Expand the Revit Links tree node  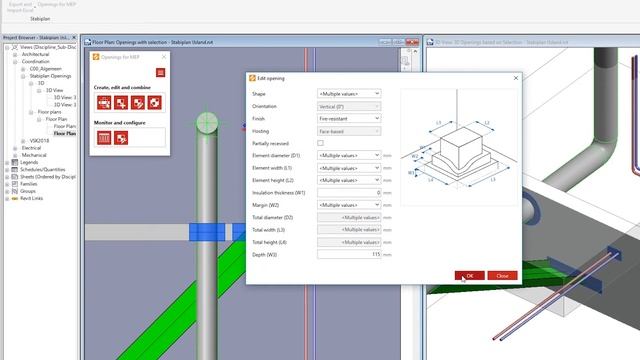[x=7, y=198]
